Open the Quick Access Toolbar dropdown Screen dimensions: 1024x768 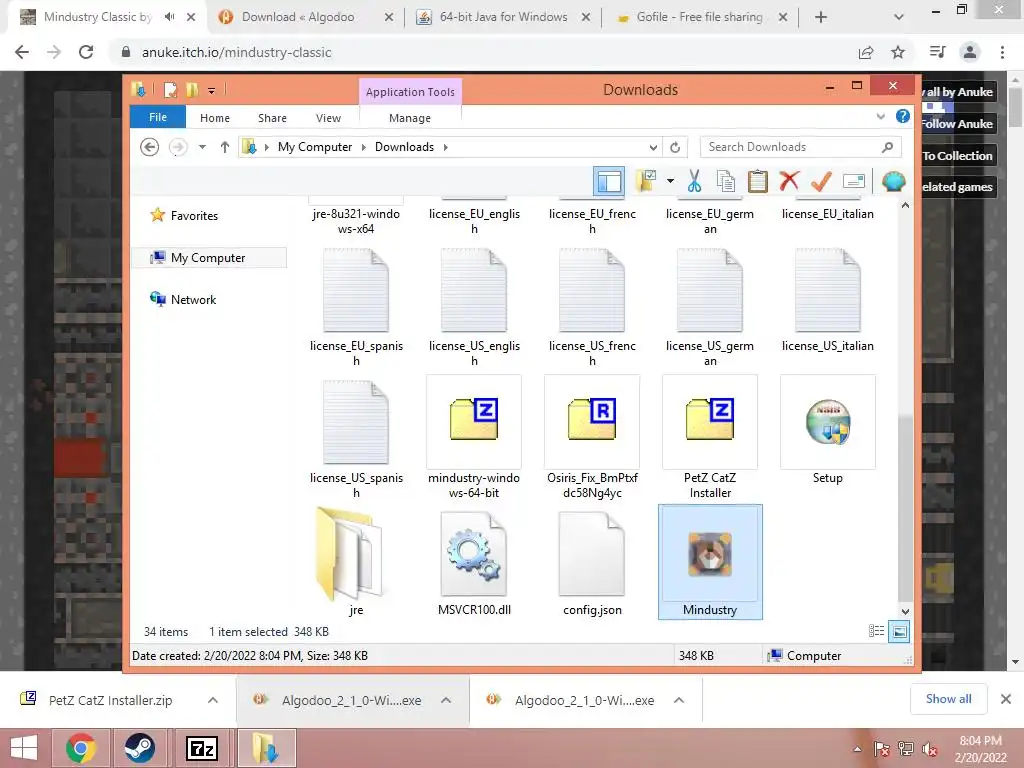(212, 90)
